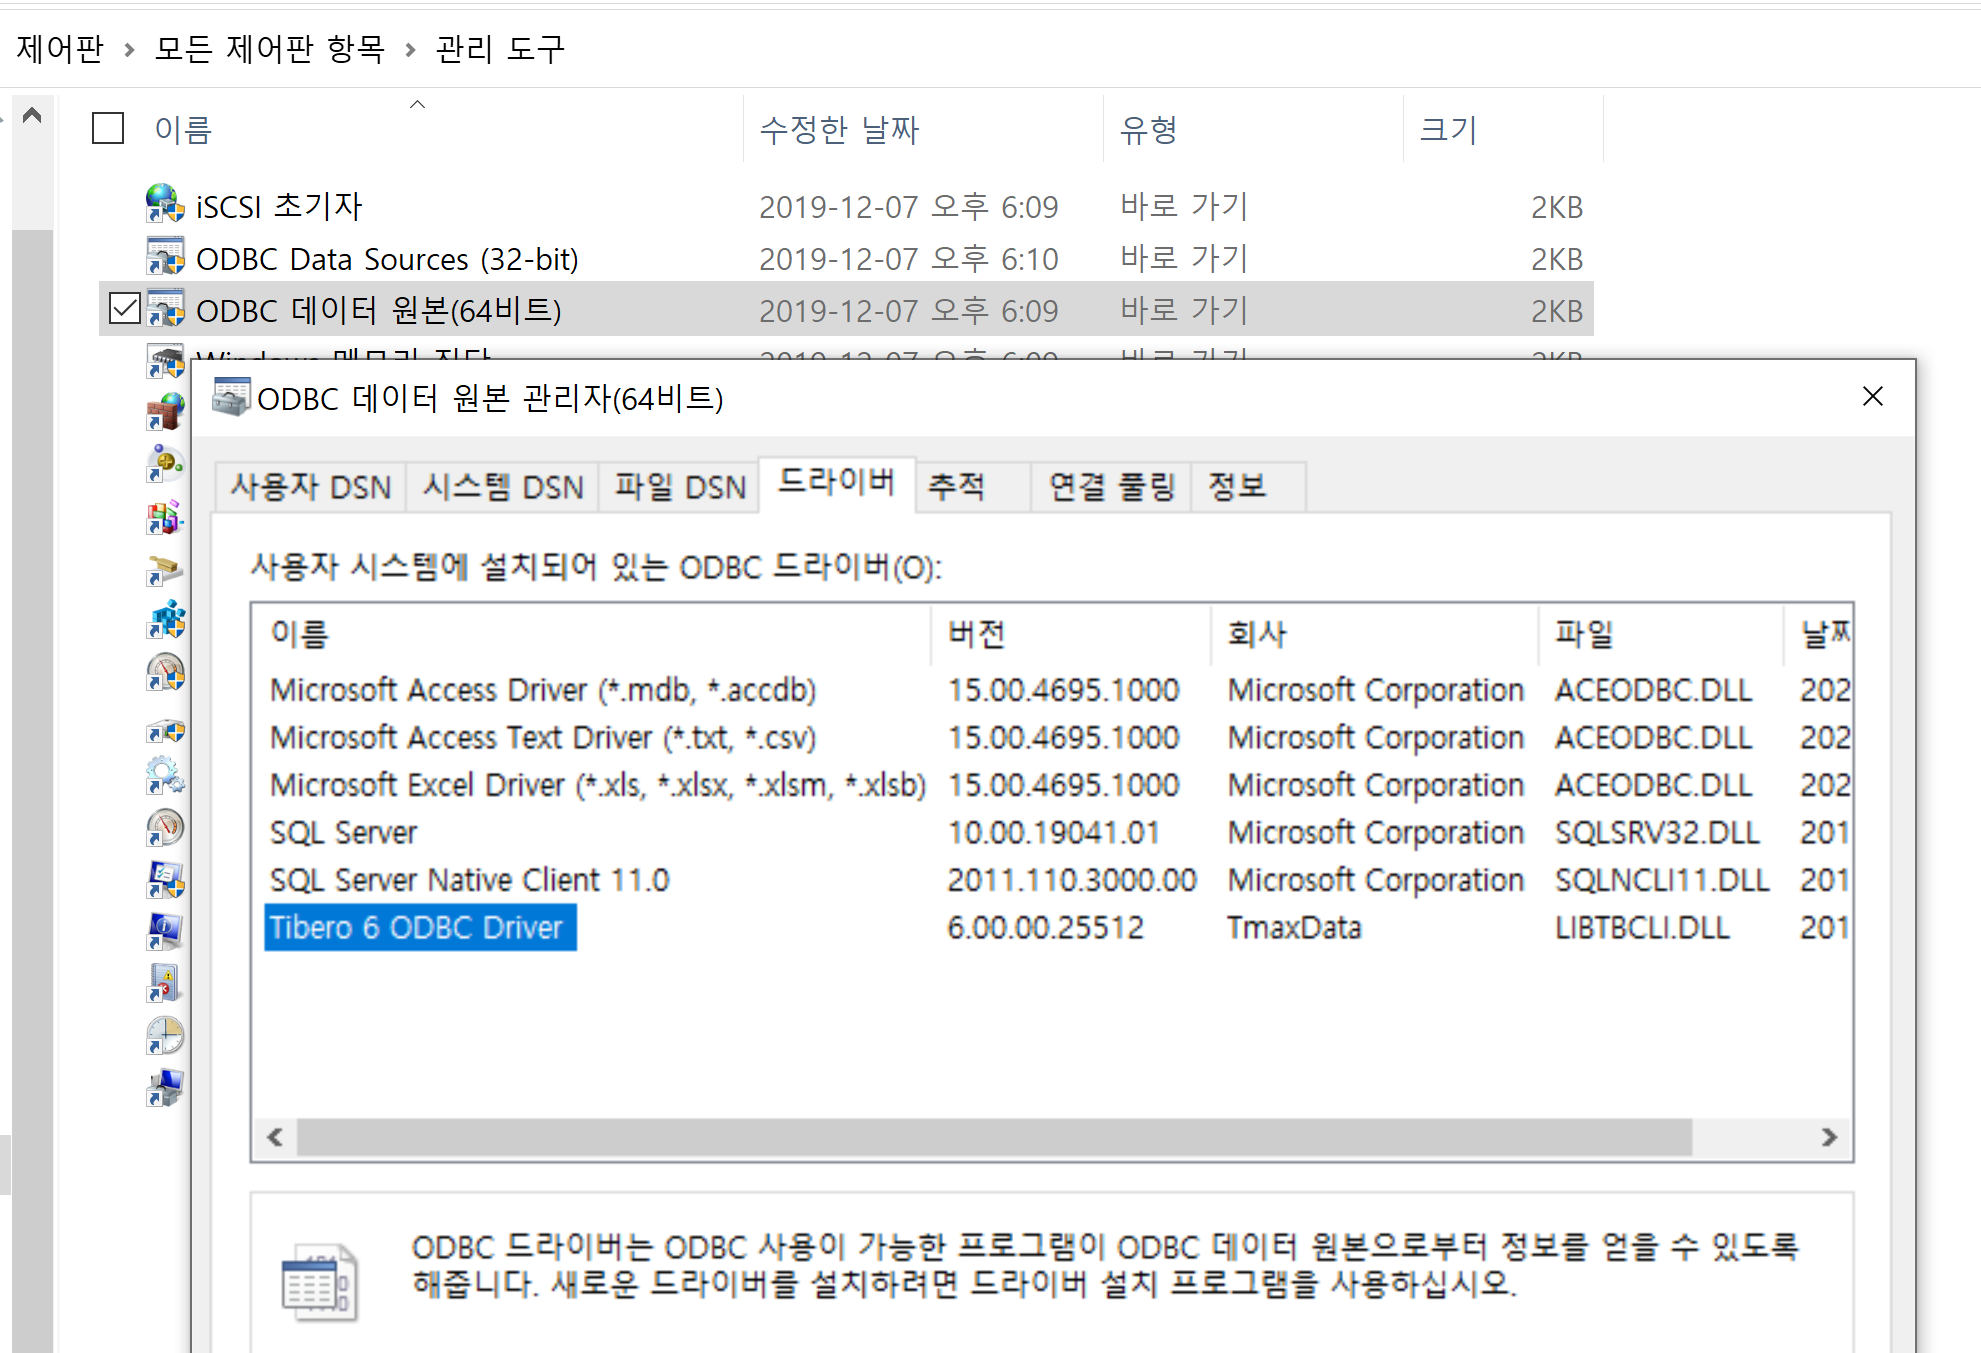The image size is (1981, 1353).
Task: Switch to the 시스템 DSN tab
Action: pyautogui.click(x=503, y=487)
